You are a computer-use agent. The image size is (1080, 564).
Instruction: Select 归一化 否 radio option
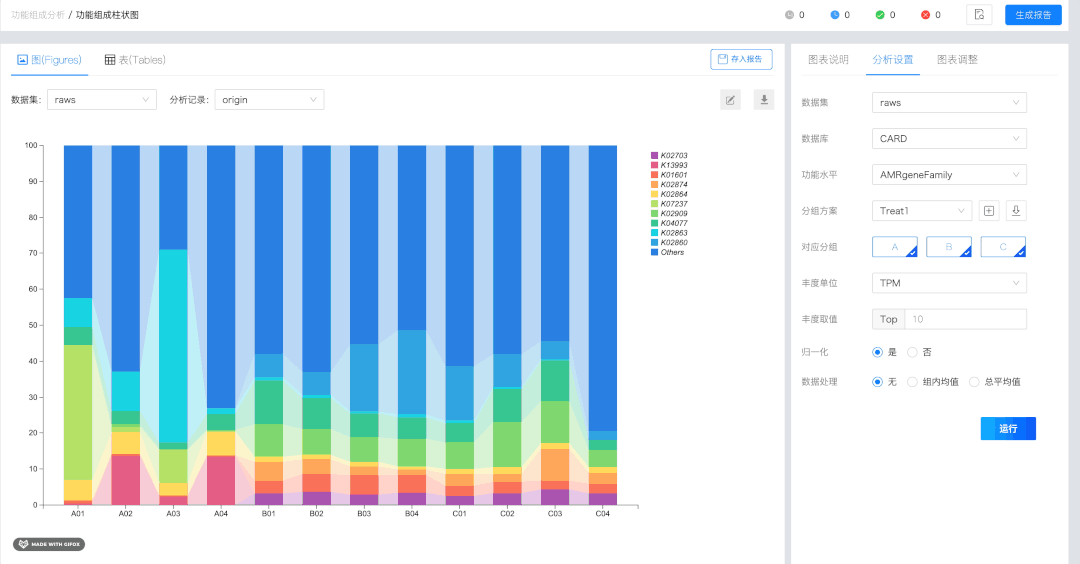point(912,352)
